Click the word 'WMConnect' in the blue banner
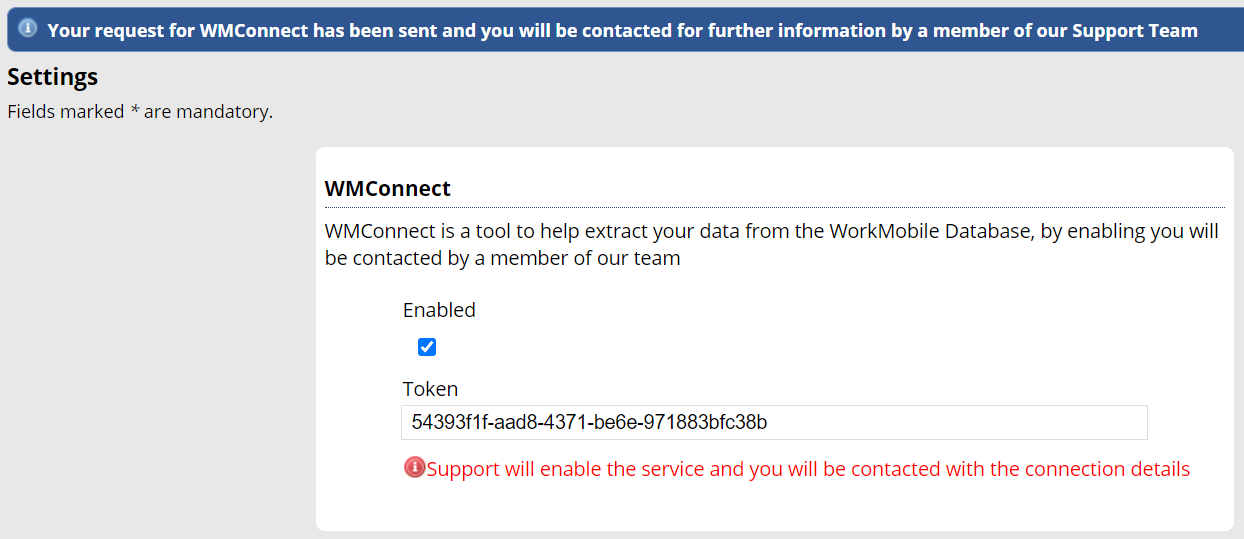Screen dimensions: 1244x539 pos(253,30)
